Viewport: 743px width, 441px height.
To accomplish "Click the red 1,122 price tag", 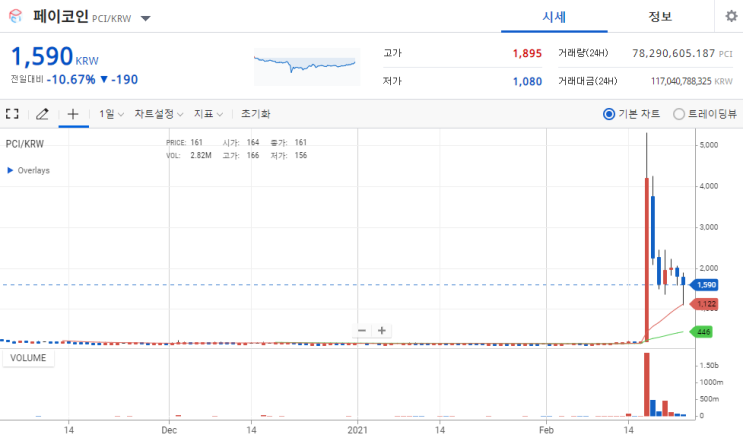I will (704, 304).
